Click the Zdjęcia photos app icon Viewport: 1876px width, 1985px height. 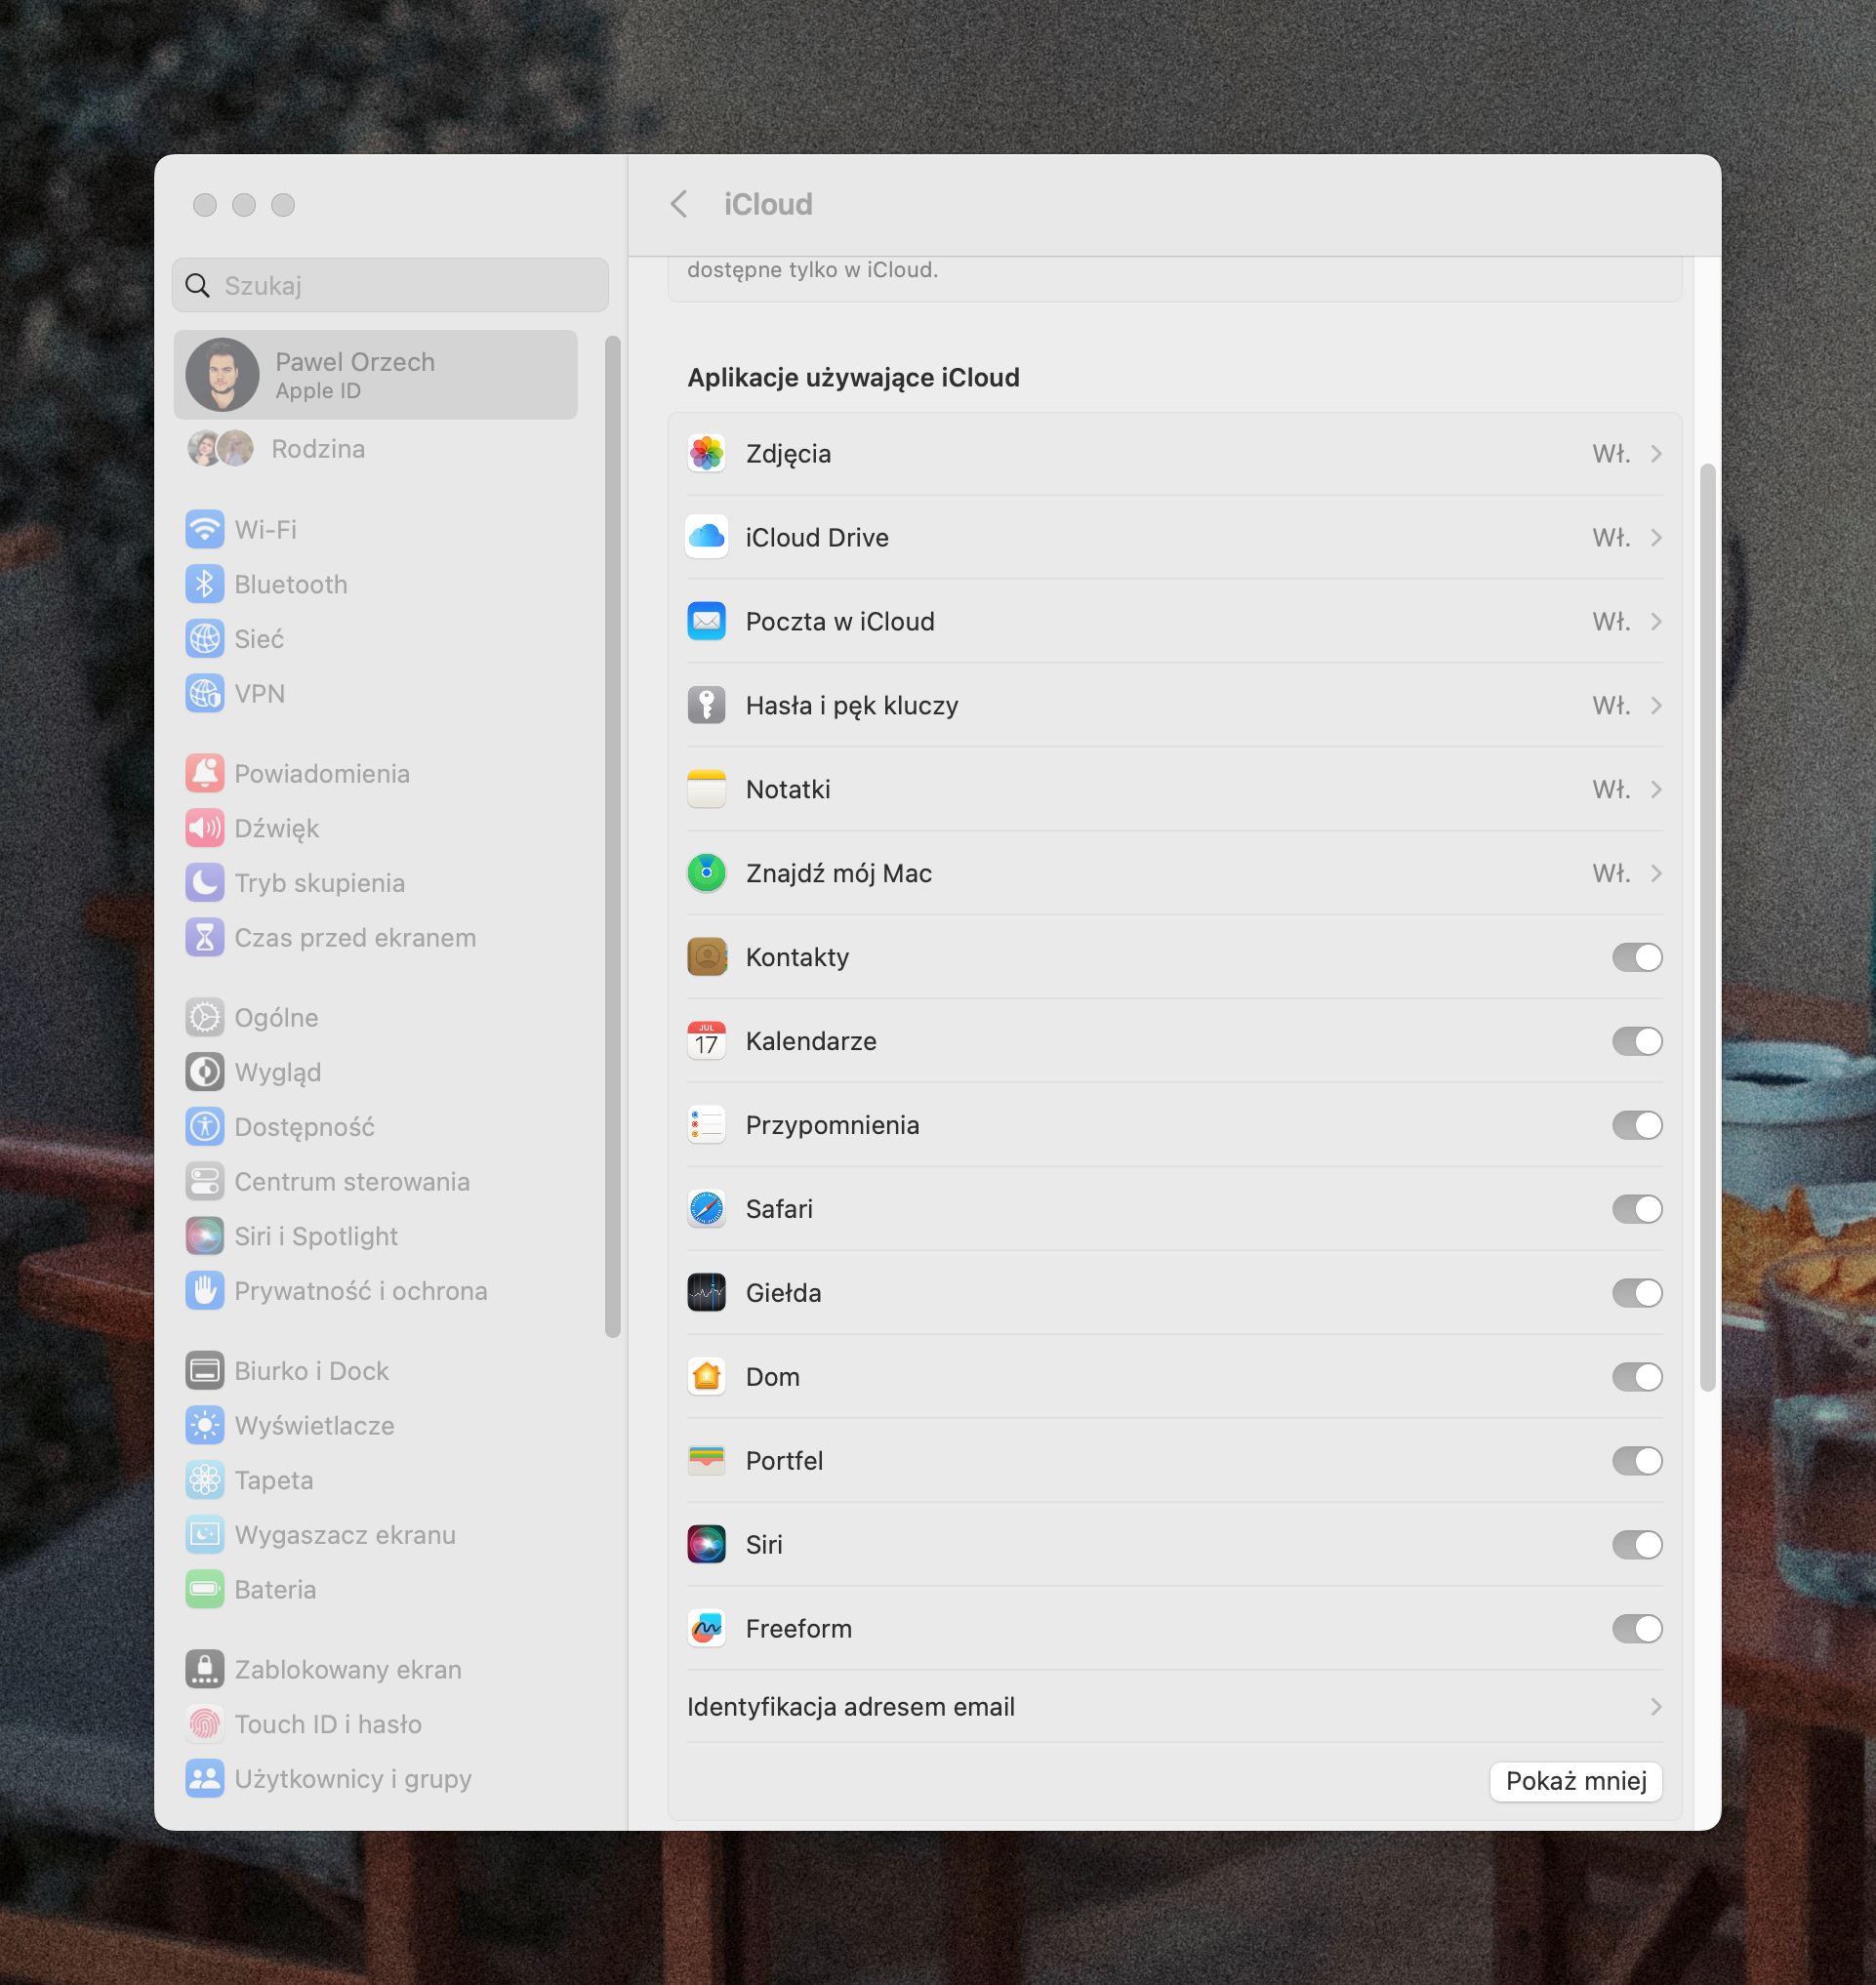click(706, 454)
